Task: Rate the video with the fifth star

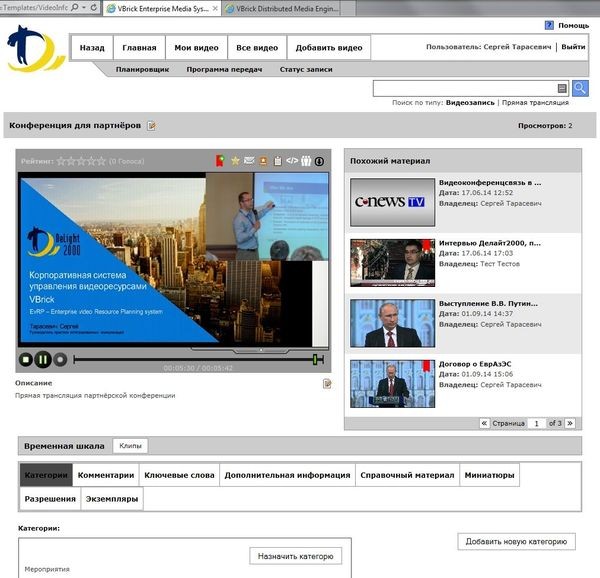Action: [101, 161]
